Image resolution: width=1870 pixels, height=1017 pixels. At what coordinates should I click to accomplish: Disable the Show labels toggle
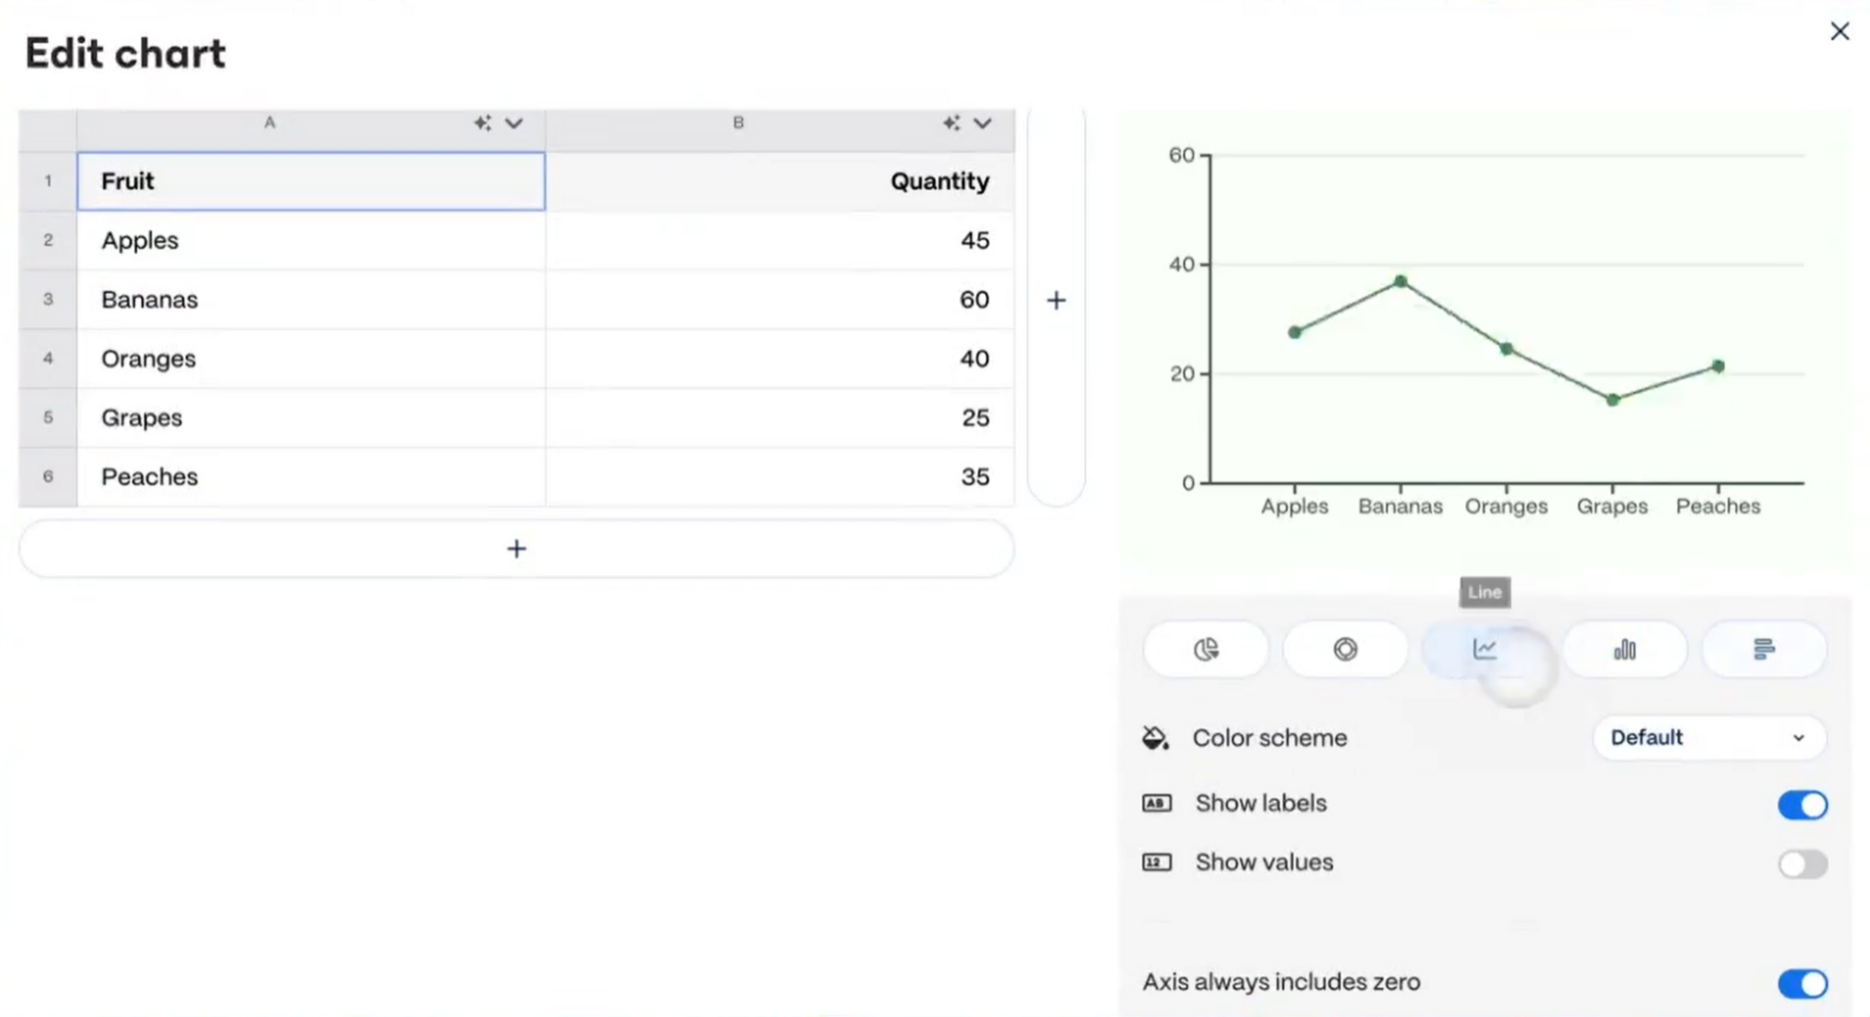[1802, 805]
